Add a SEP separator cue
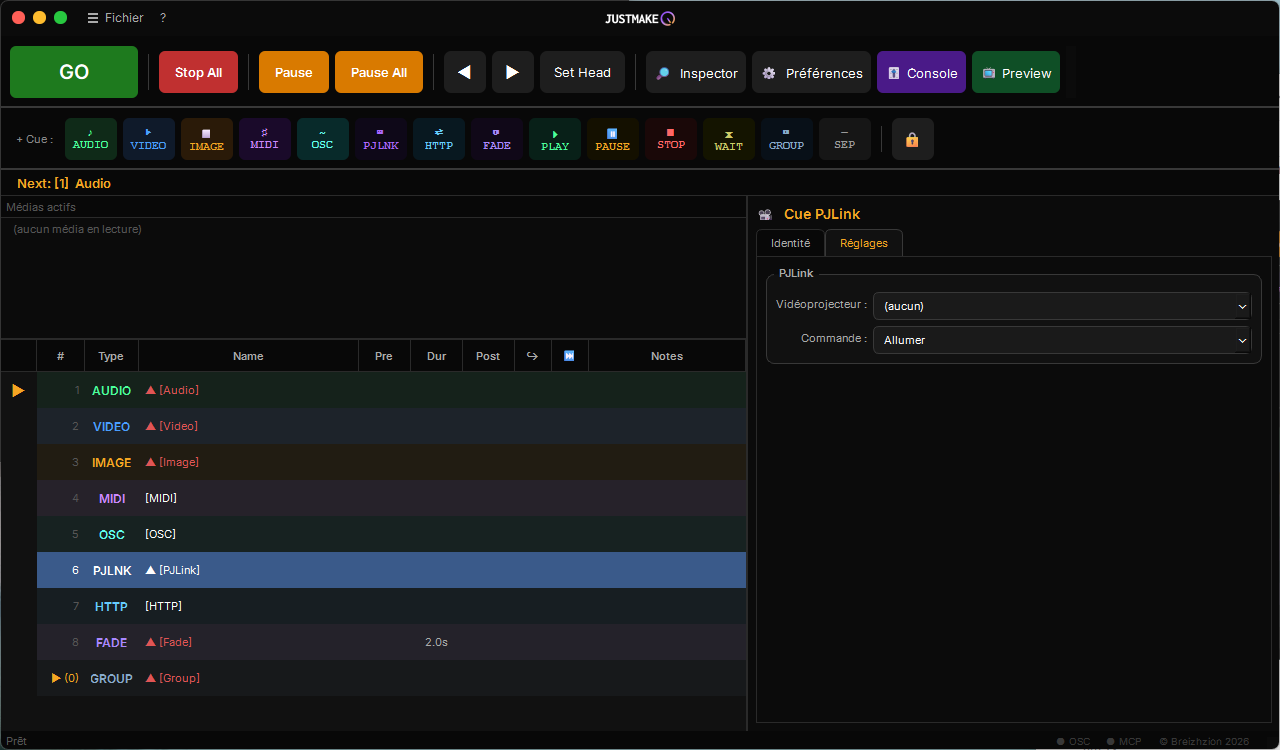Viewport: 1280px width, 750px height. pyautogui.click(x=845, y=139)
